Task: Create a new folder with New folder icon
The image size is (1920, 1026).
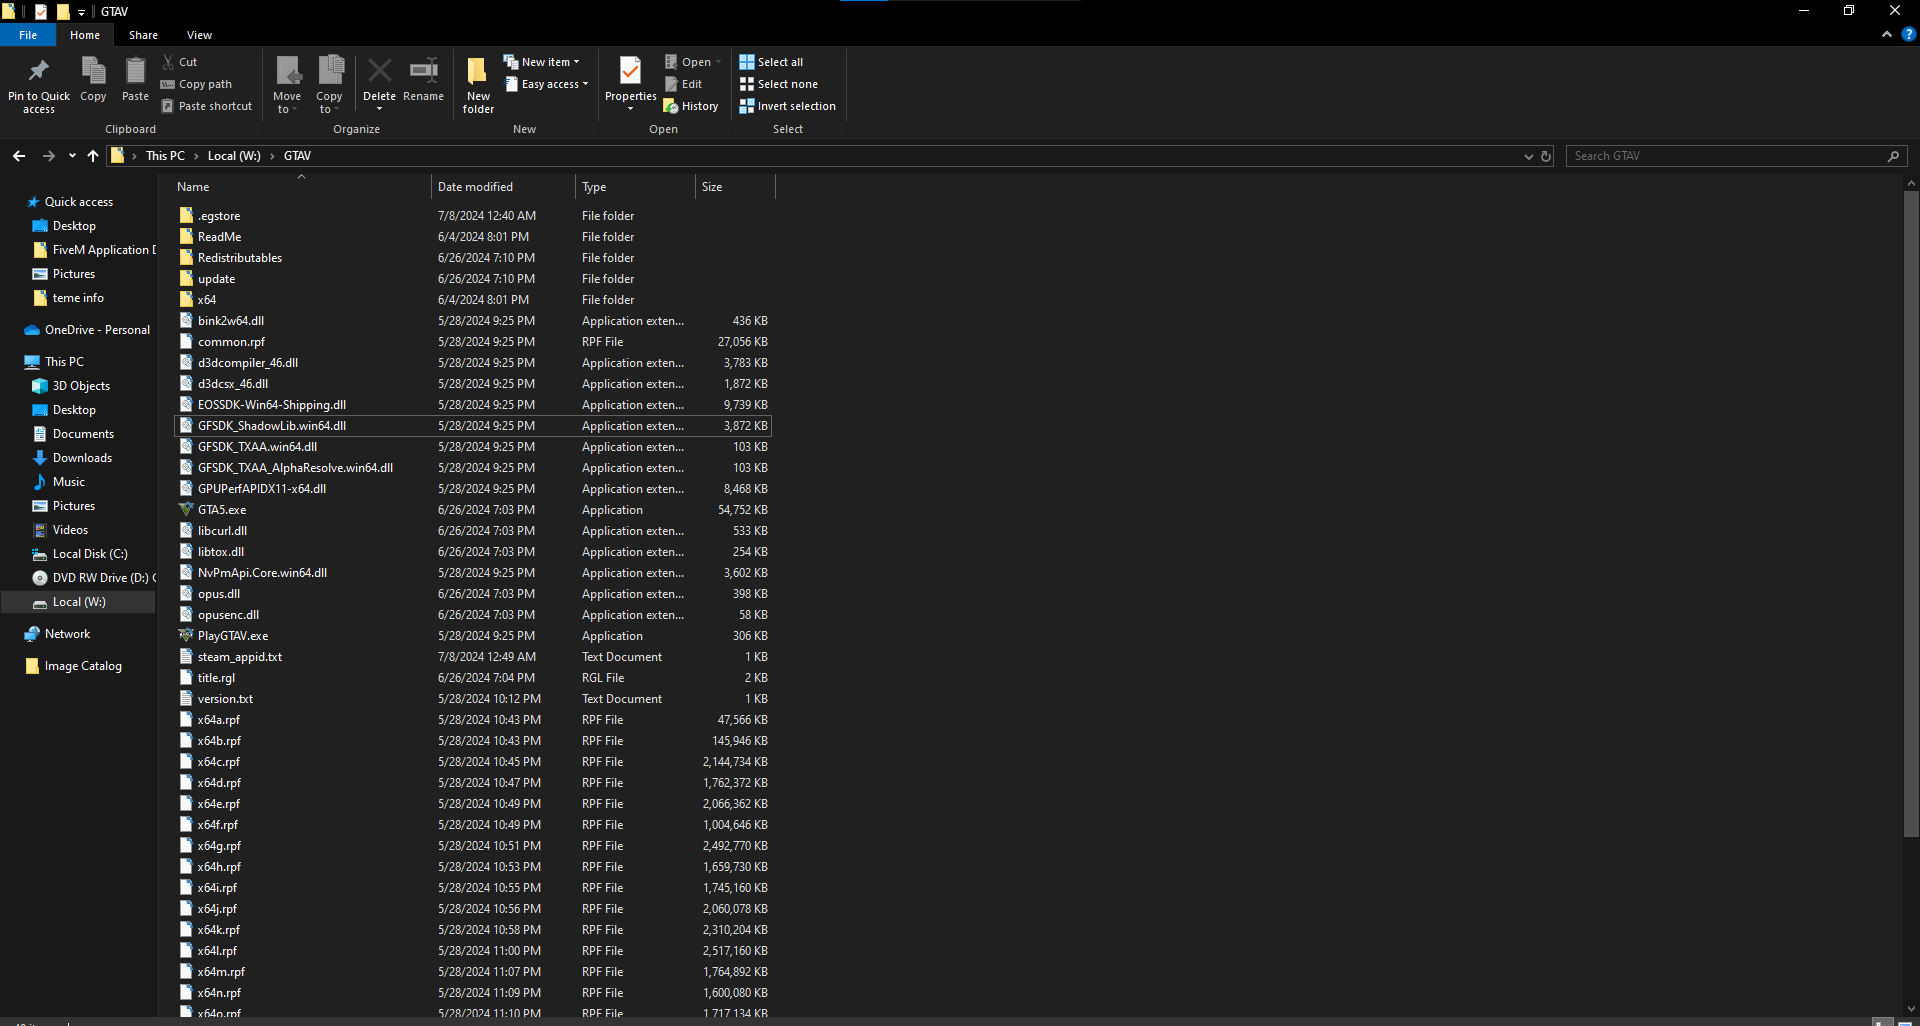Action: click(x=478, y=72)
